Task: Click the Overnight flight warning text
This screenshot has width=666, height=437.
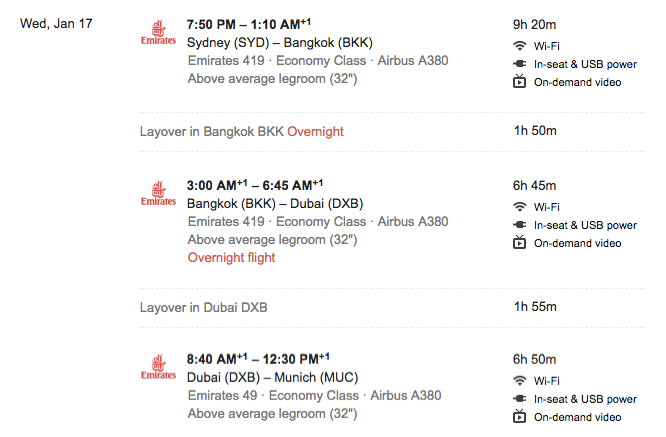Action: pos(231,258)
